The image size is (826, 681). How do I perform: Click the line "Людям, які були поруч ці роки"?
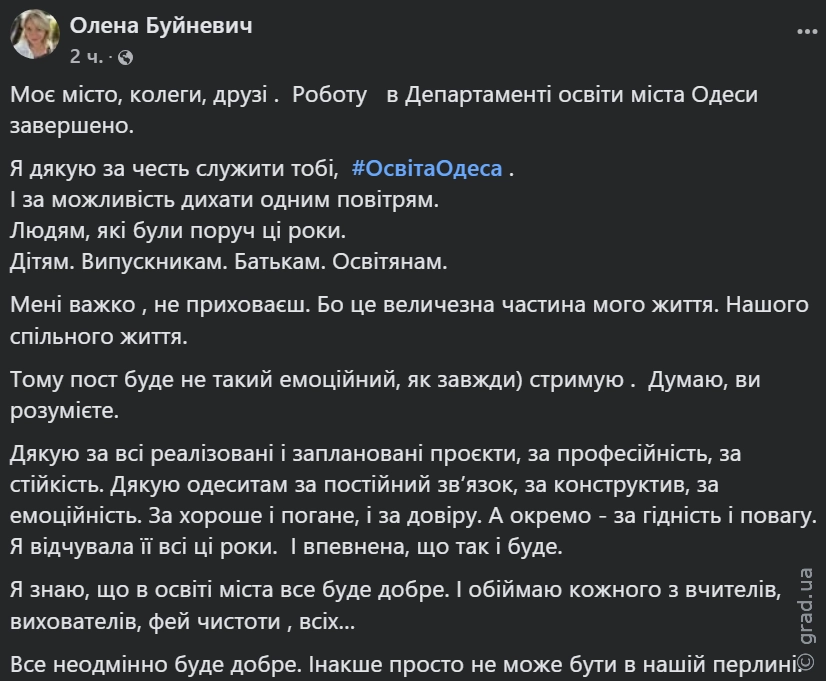click(x=177, y=231)
